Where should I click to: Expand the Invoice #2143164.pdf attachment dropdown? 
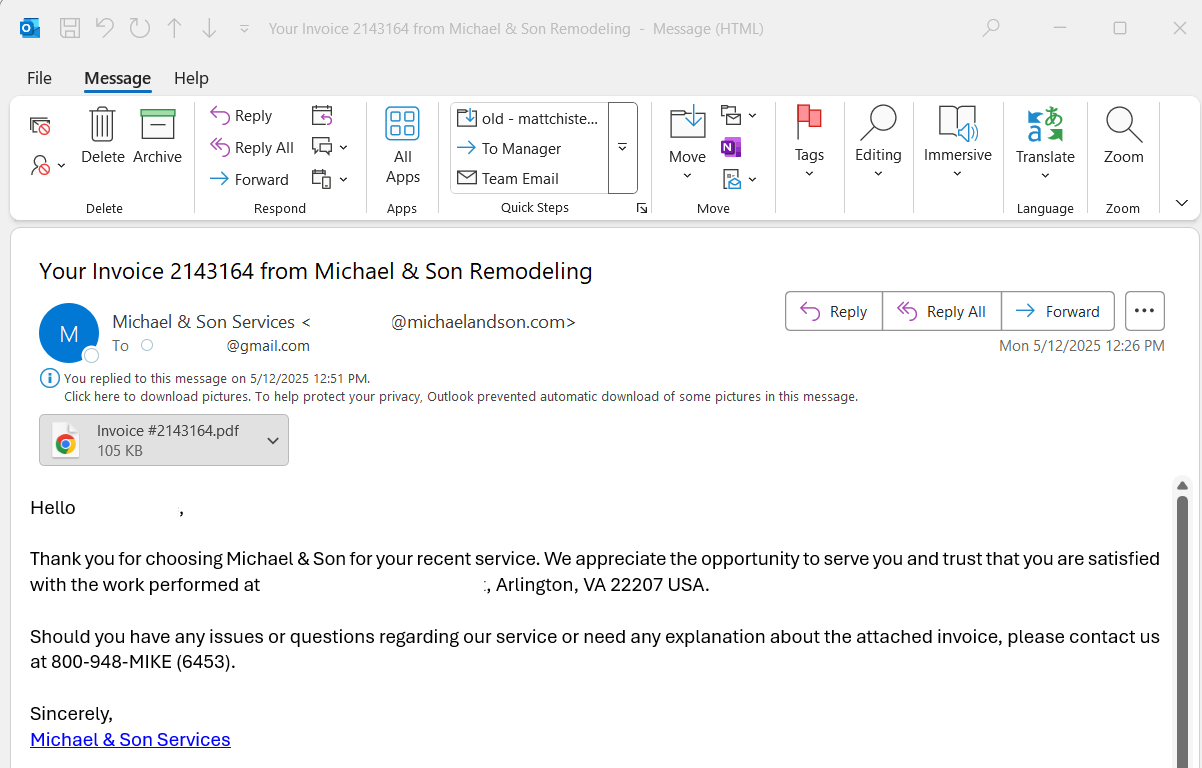273,441
